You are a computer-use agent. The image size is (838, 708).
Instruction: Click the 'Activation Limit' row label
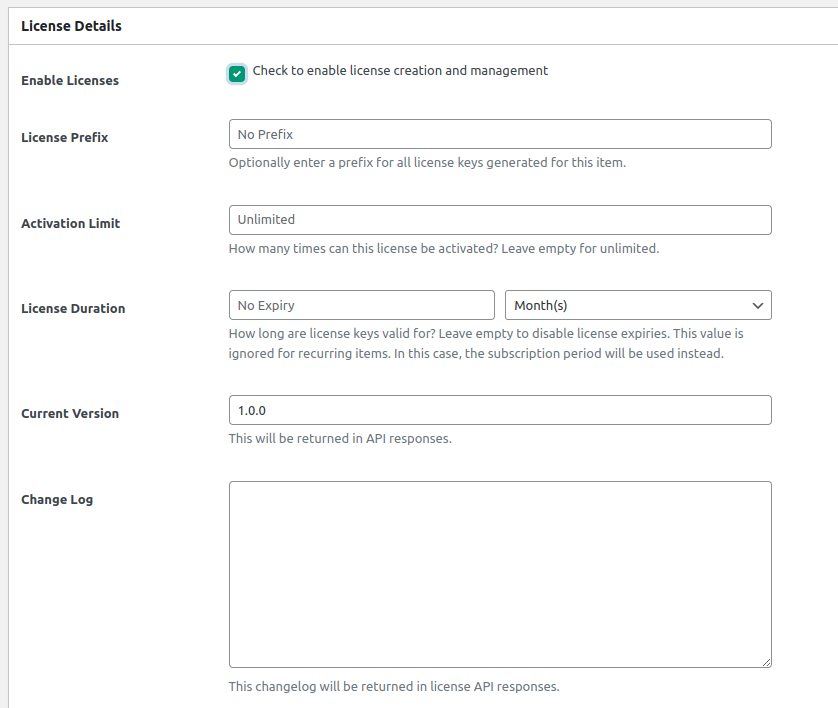(x=71, y=223)
